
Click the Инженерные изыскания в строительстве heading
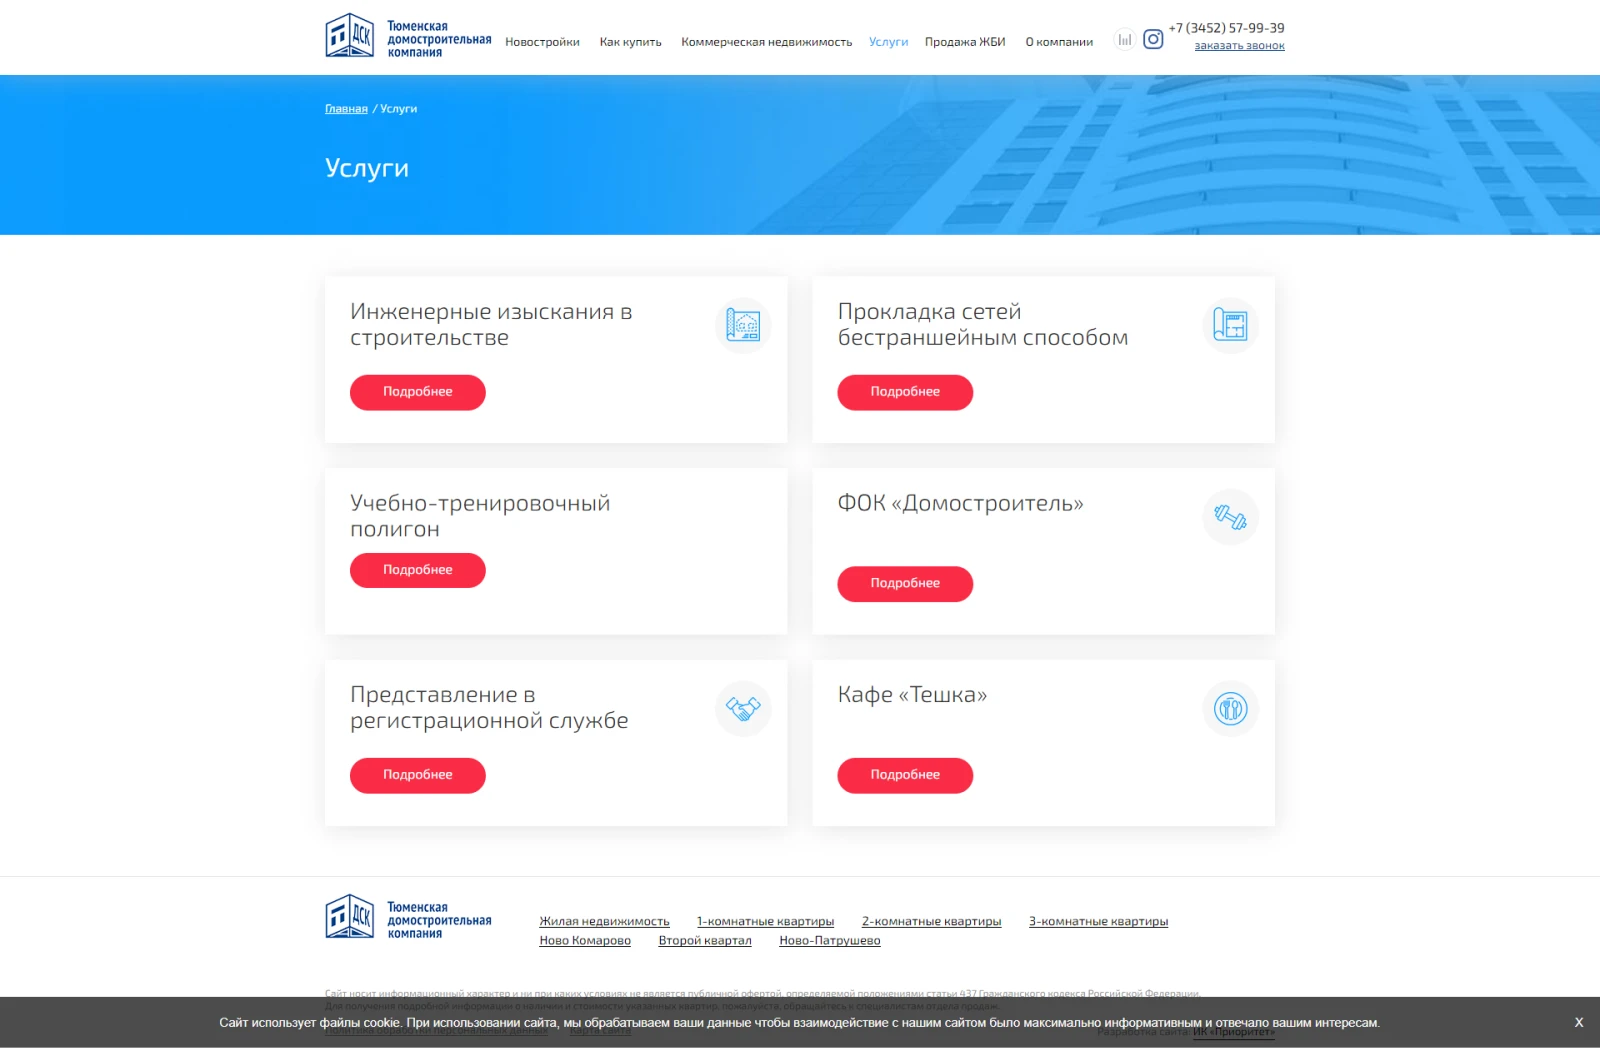491,325
